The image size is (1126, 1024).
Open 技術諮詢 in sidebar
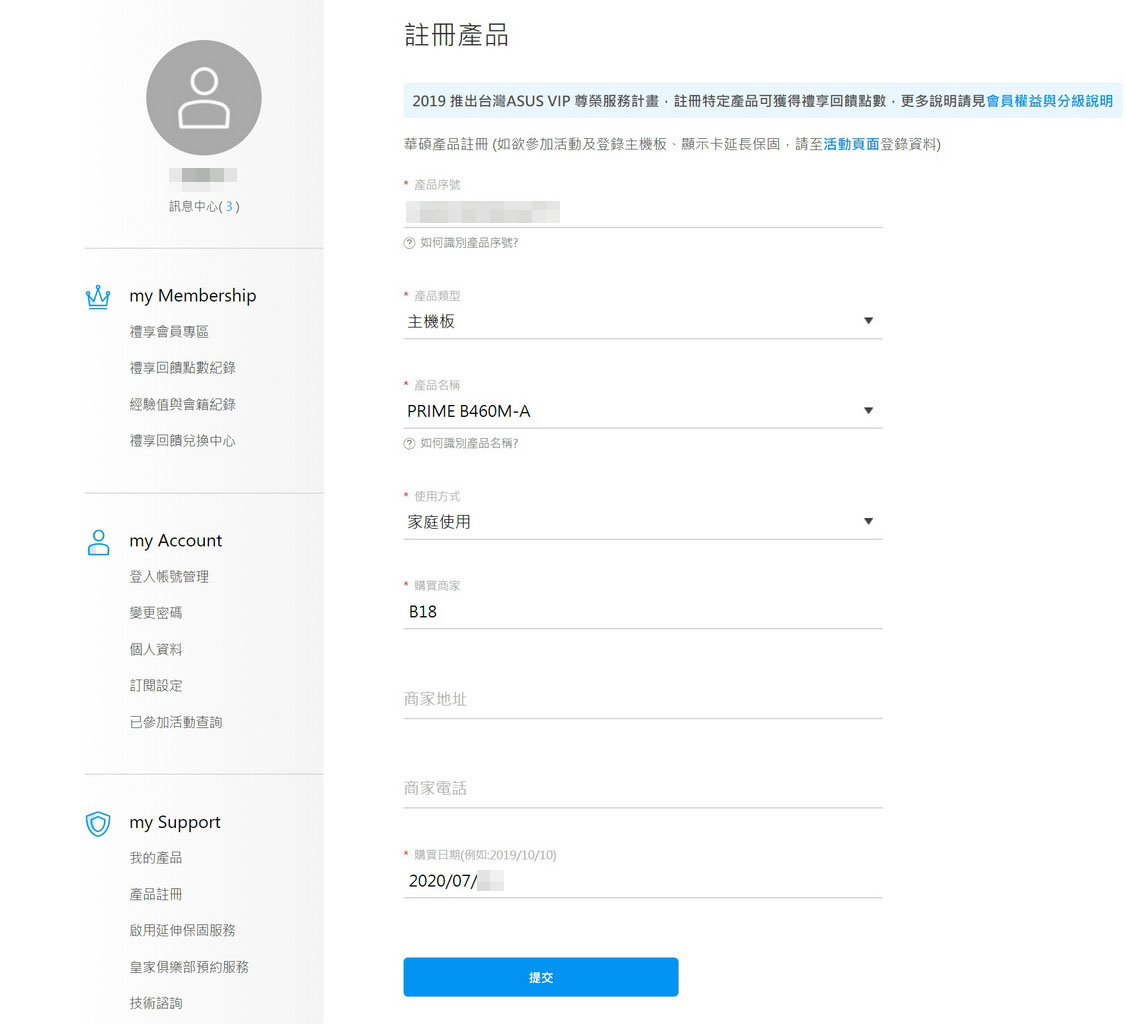pos(156,1003)
